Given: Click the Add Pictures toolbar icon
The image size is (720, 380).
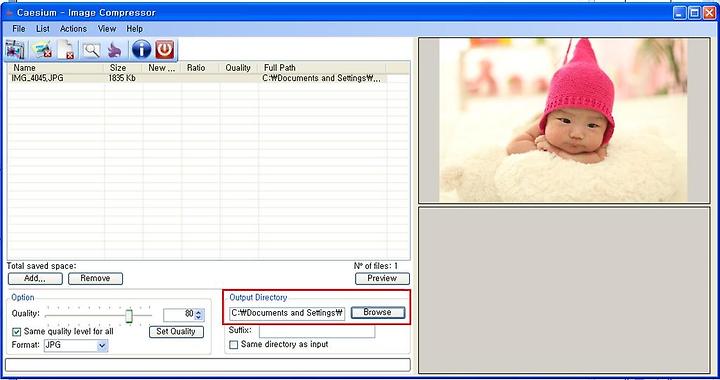Looking at the screenshot, I should coord(15,49).
